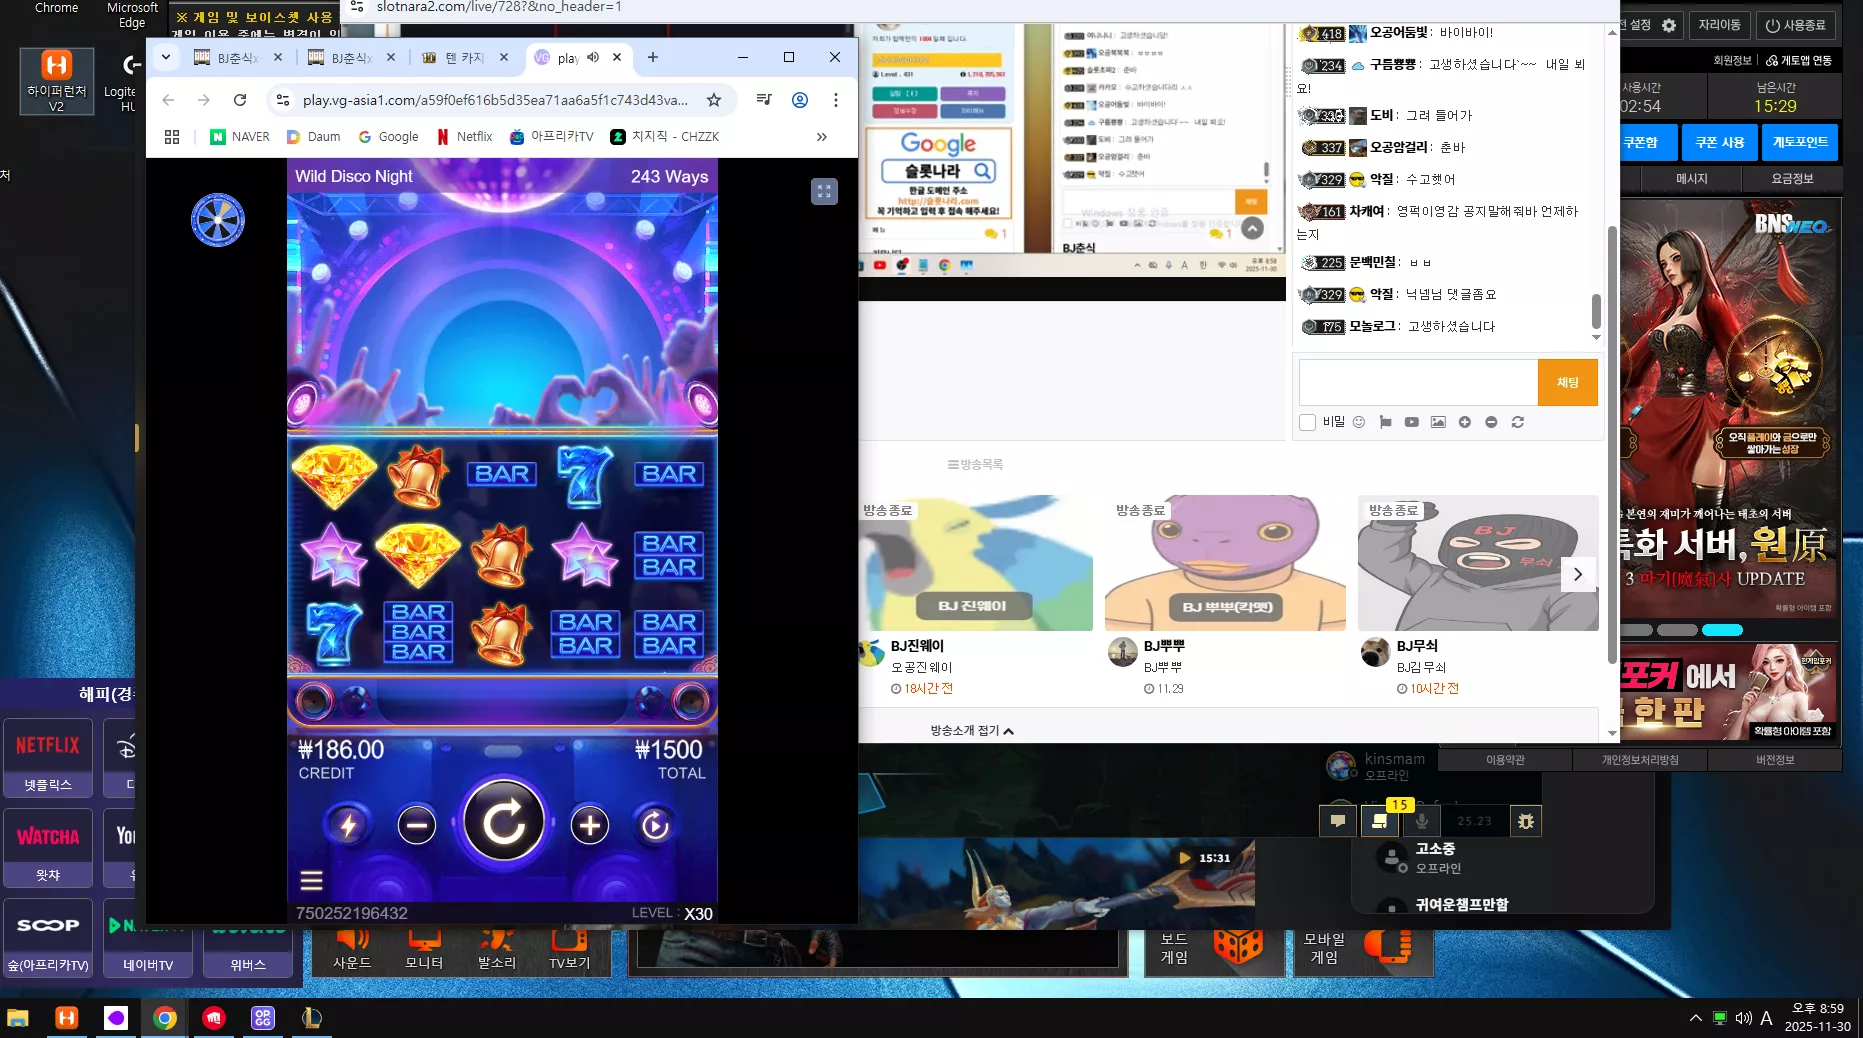Open the 요금정보 tab in PC cafe panel
Image resolution: width=1863 pixels, height=1038 pixels.
(1792, 179)
